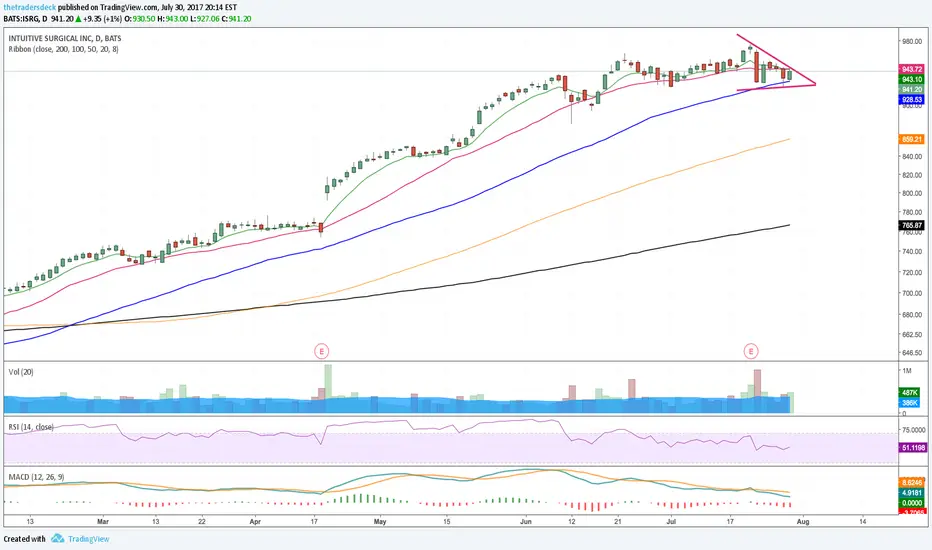932x550 pixels.
Task: Click the 720.00 price axis label
Action: pos(912,272)
